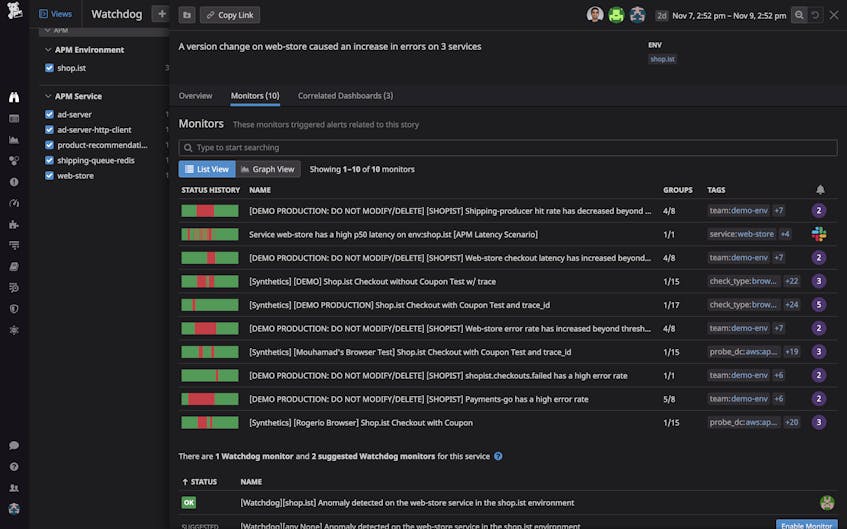Click the add view plus button
The height and width of the screenshot is (529, 847).
point(161,14)
